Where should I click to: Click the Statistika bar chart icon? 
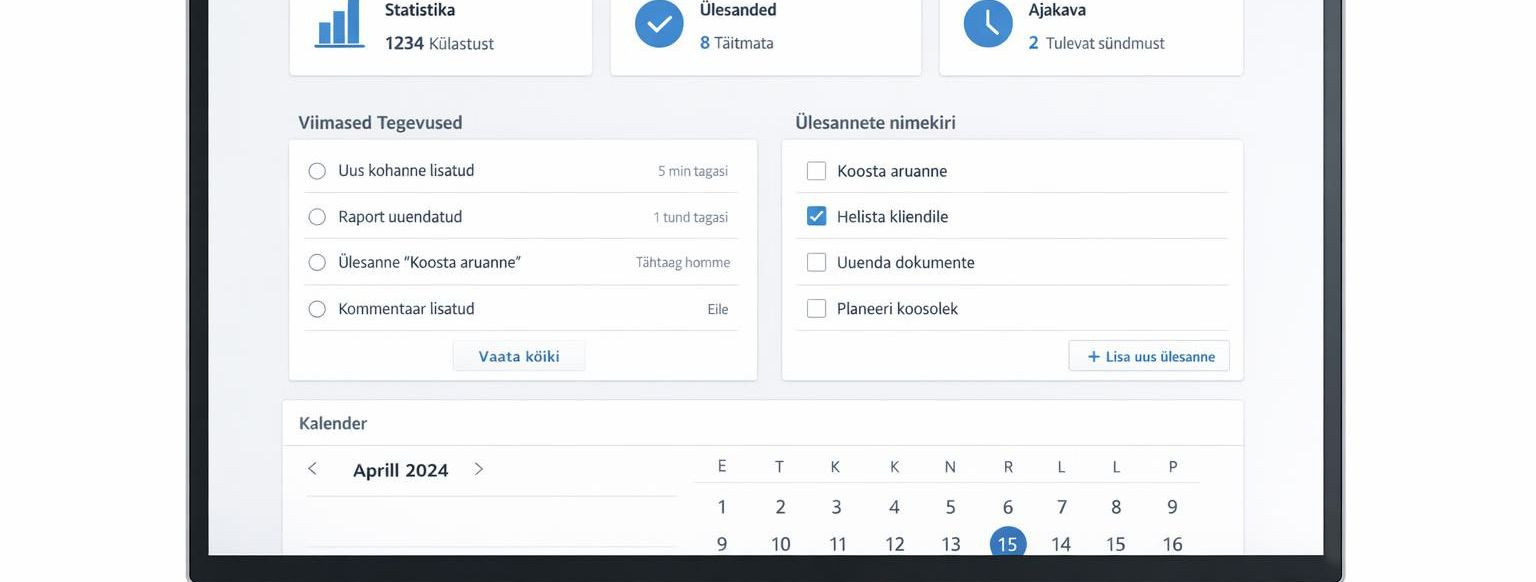pyautogui.click(x=339, y=24)
